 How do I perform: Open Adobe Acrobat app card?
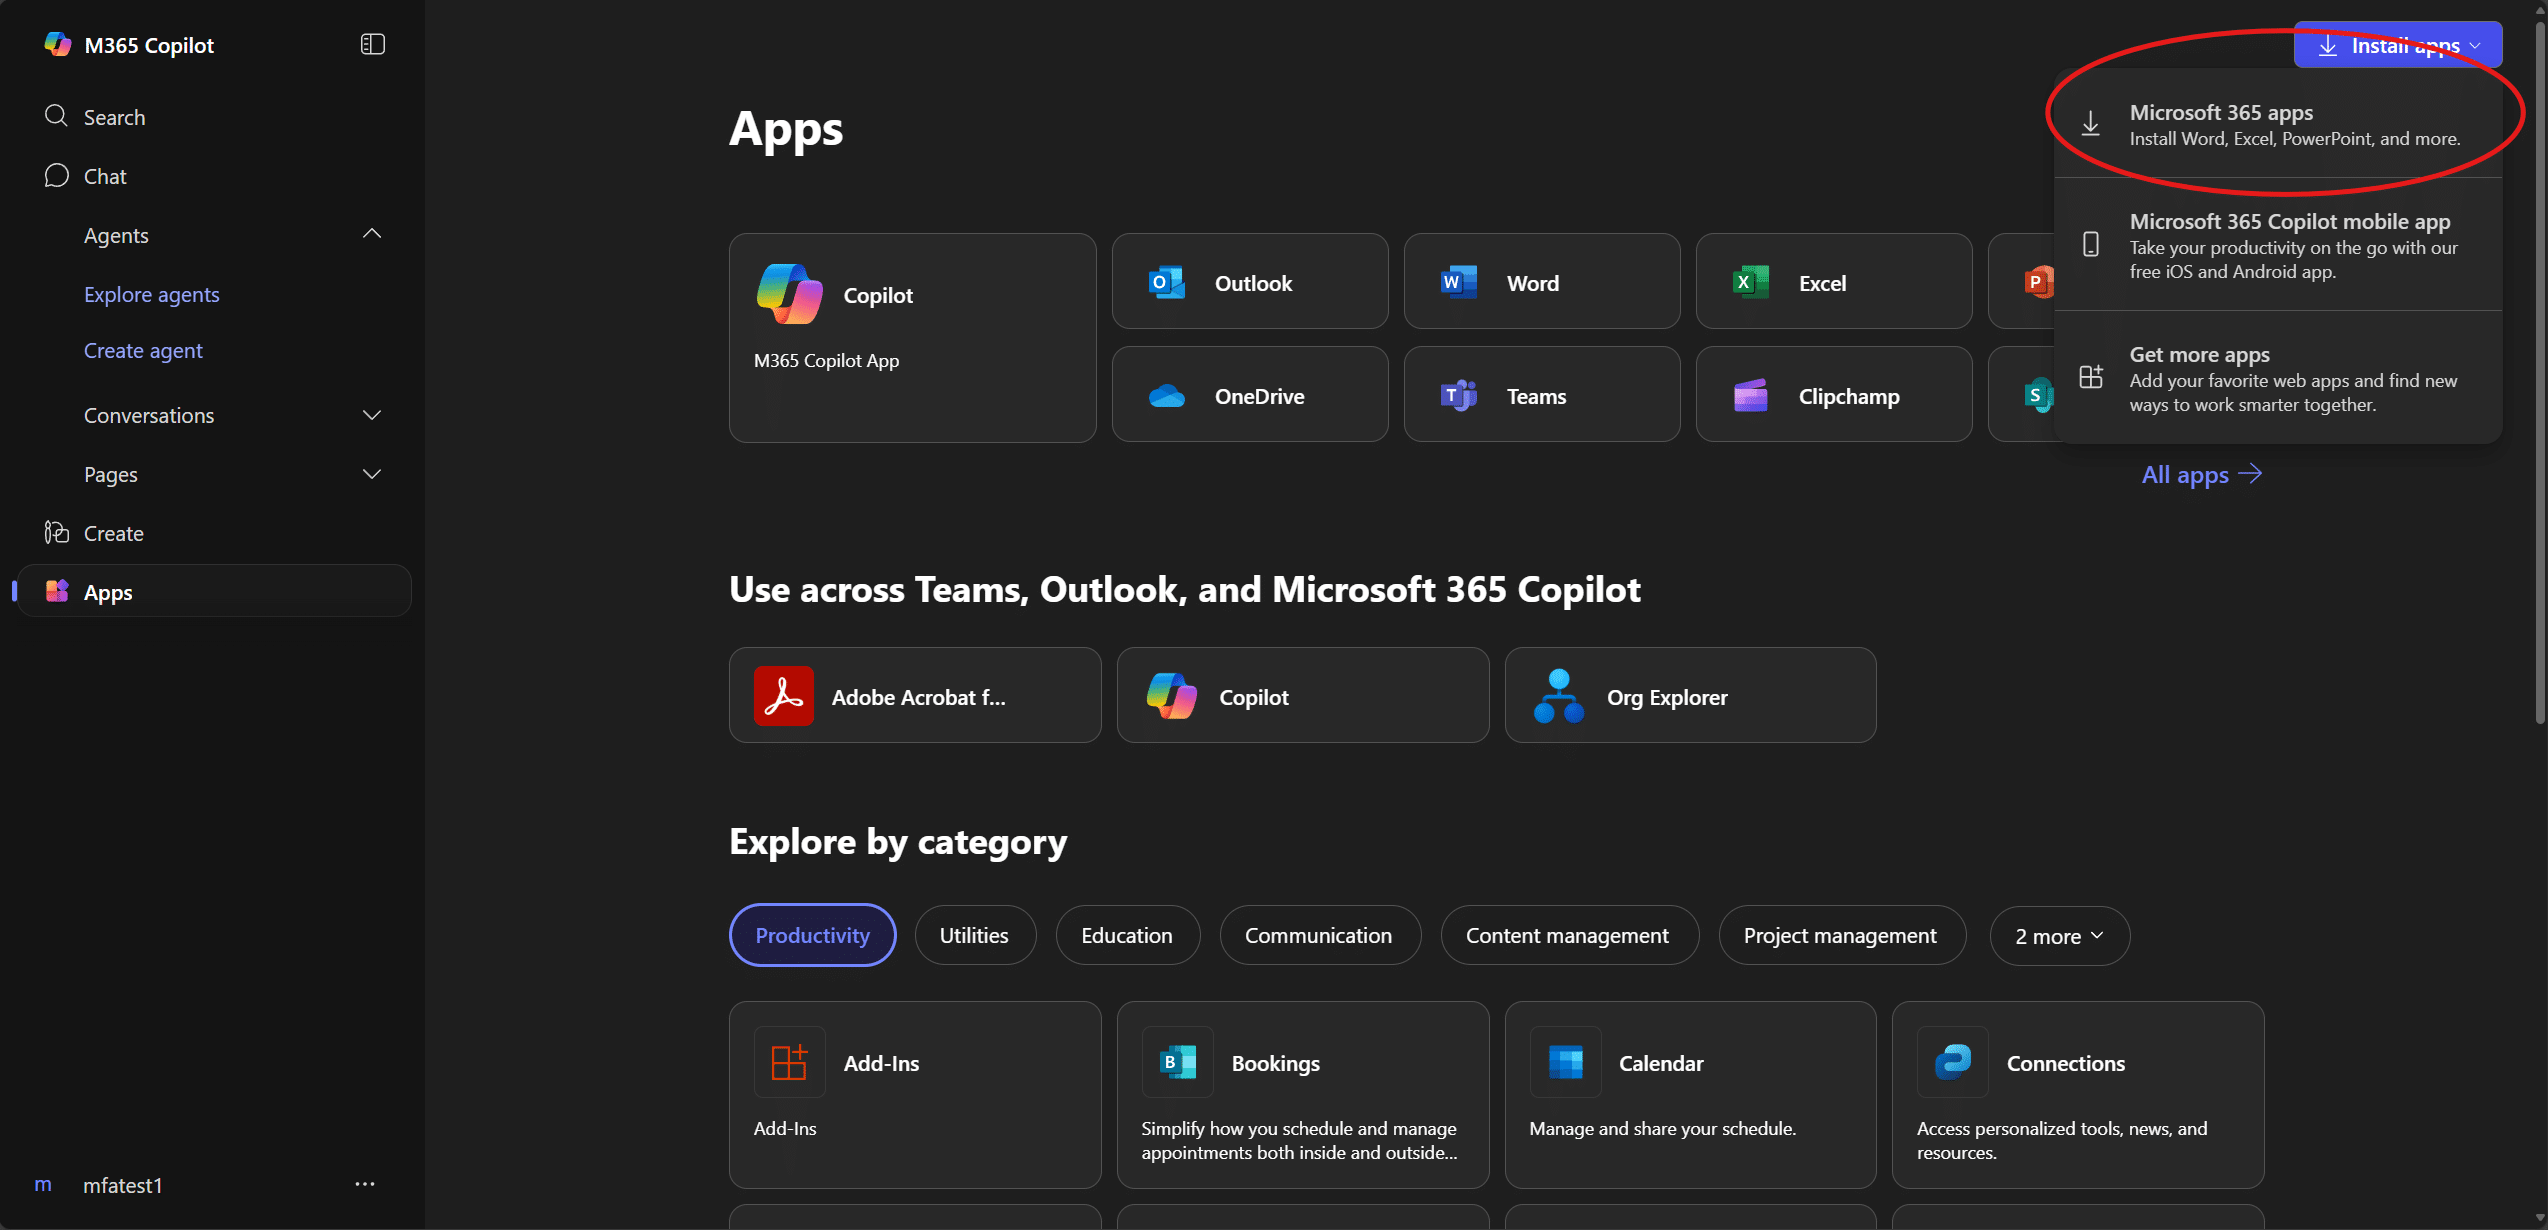tap(914, 696)
